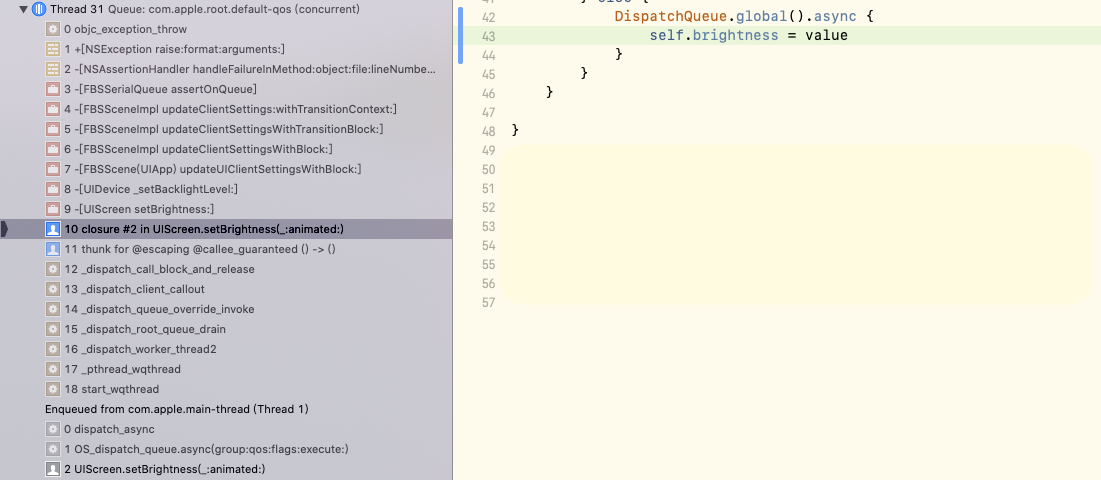Viewport: 1101px width, 480px height.
Task: Select frame 11 thunk for @escaping @callee_guaranteed
Action: 226,249
